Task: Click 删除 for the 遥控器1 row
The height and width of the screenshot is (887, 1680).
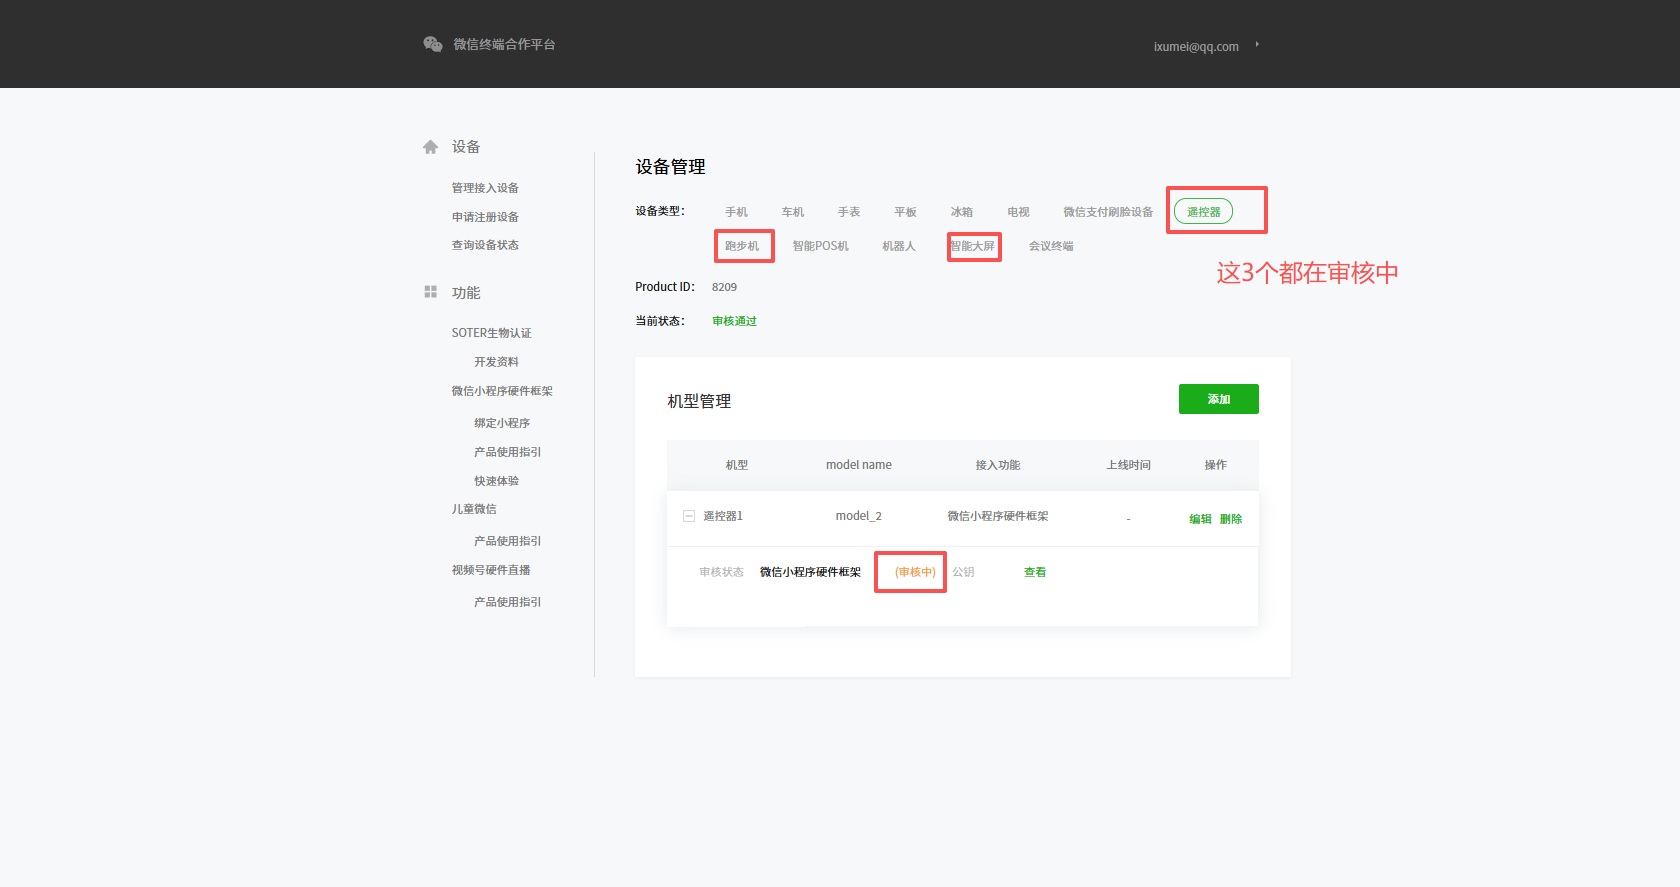Action: [1231, 519]
